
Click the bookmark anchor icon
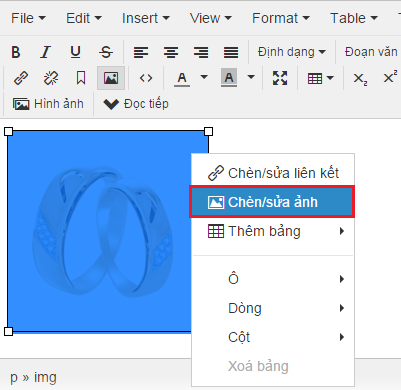point(81,78)
